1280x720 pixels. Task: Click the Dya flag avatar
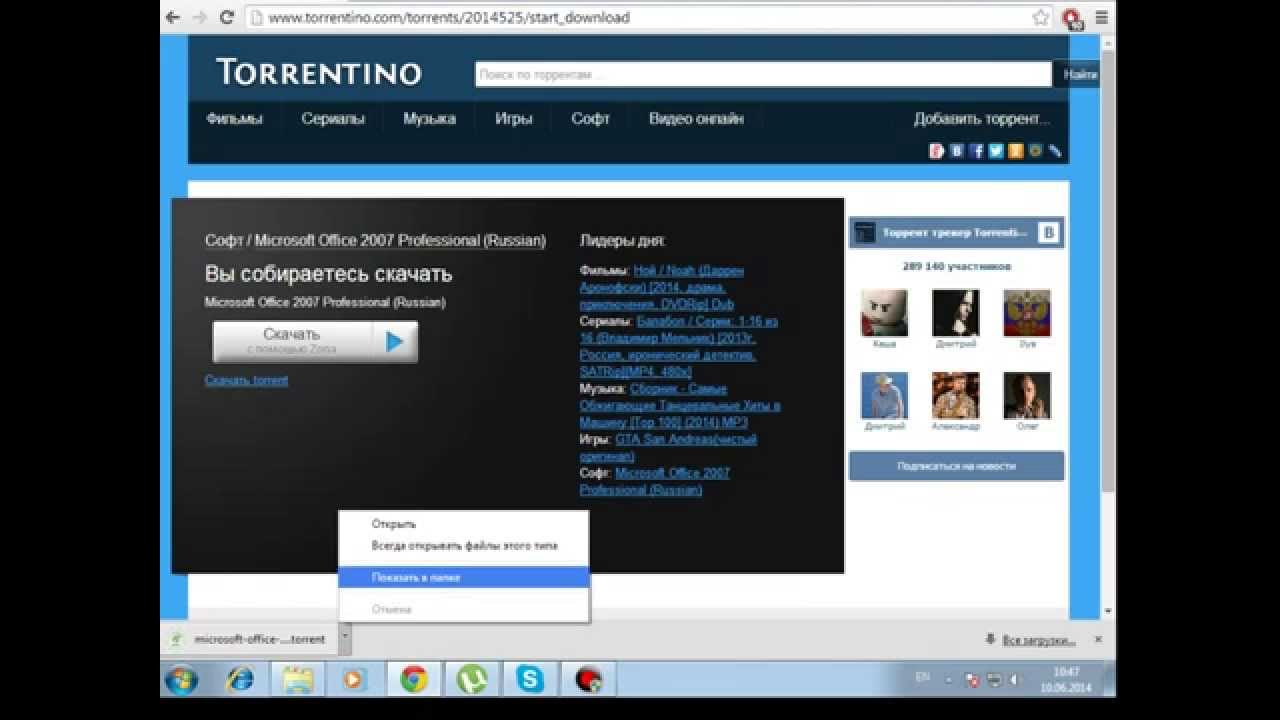[x=1027, y=312]
